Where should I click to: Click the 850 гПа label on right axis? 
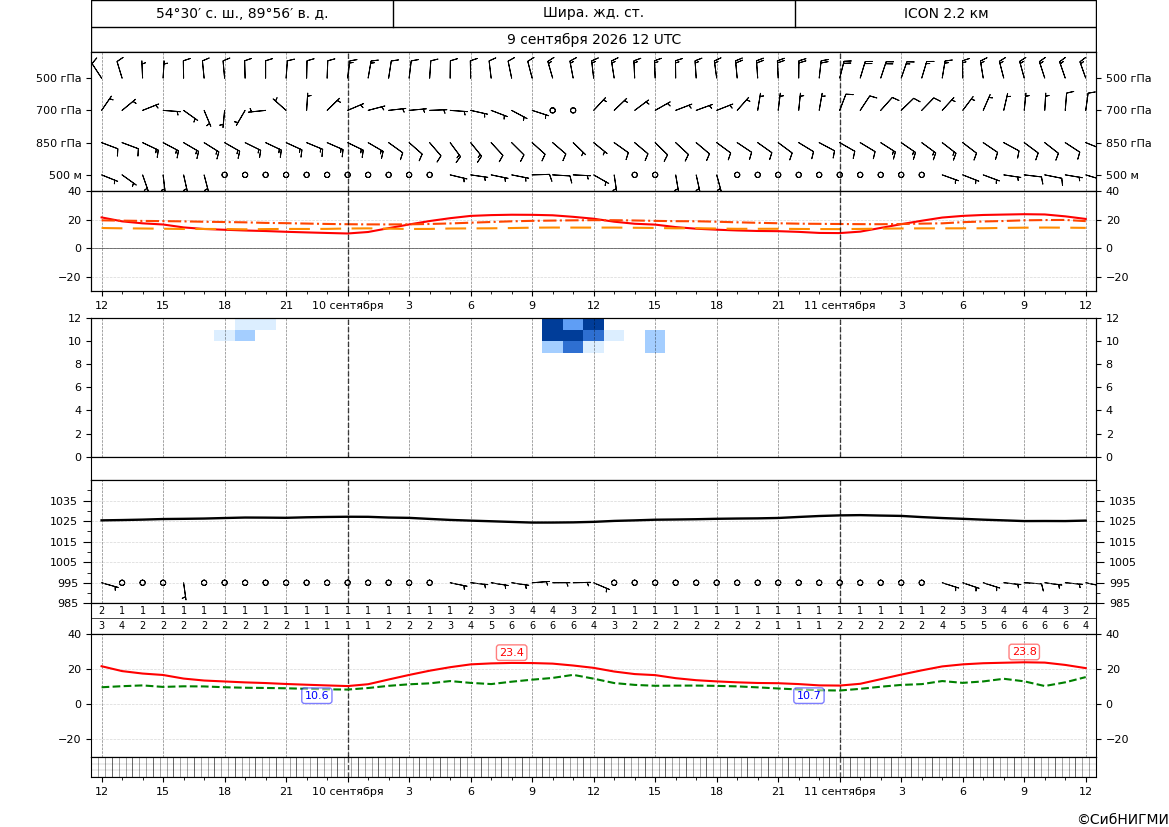(x=1129, y=143)
